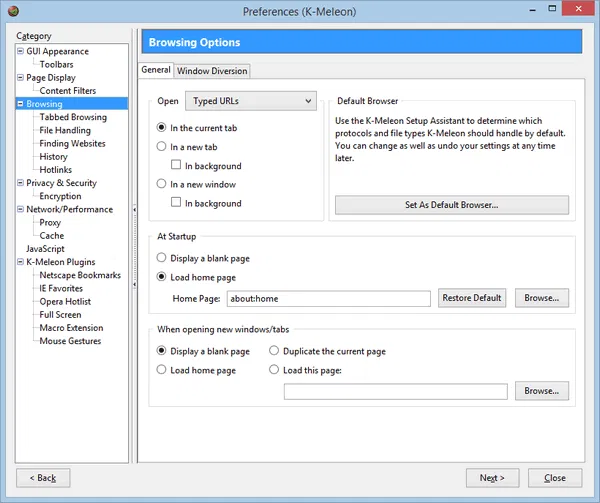Viewport: 600px width, 503px height.
Task: Collapse the K-Meleon Plugins tree node
Action: point(20,263)
